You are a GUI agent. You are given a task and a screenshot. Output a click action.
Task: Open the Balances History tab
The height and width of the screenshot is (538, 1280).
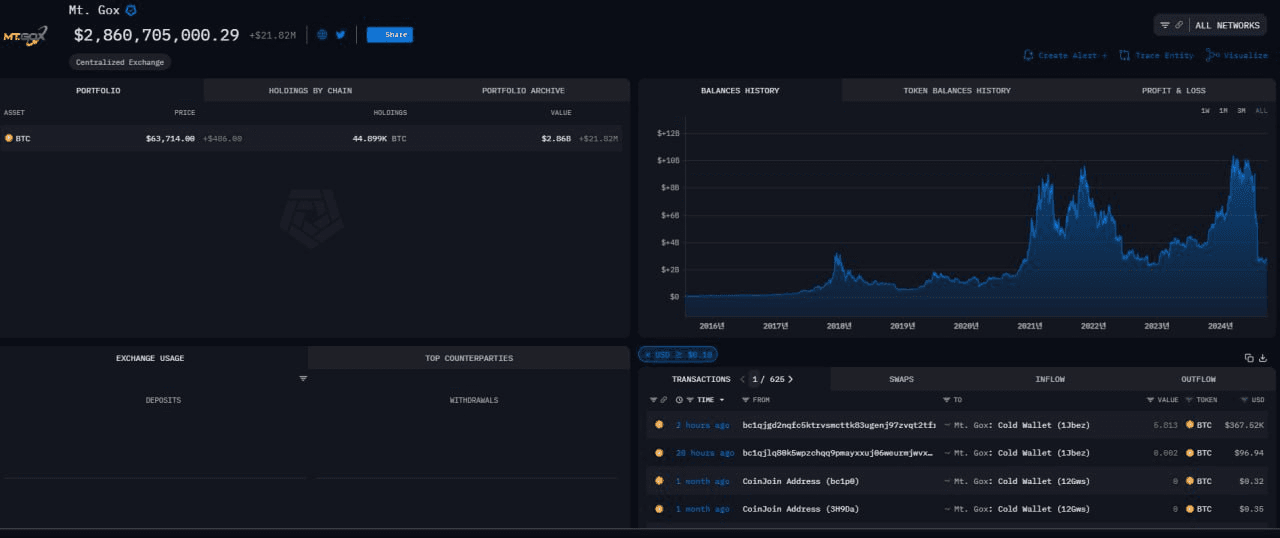(x=740, y=90)
